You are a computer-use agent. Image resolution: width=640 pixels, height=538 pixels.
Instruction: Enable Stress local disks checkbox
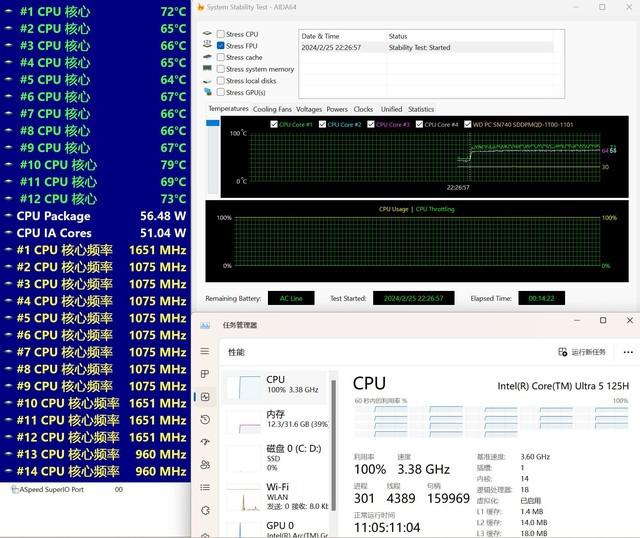(220, 80)
